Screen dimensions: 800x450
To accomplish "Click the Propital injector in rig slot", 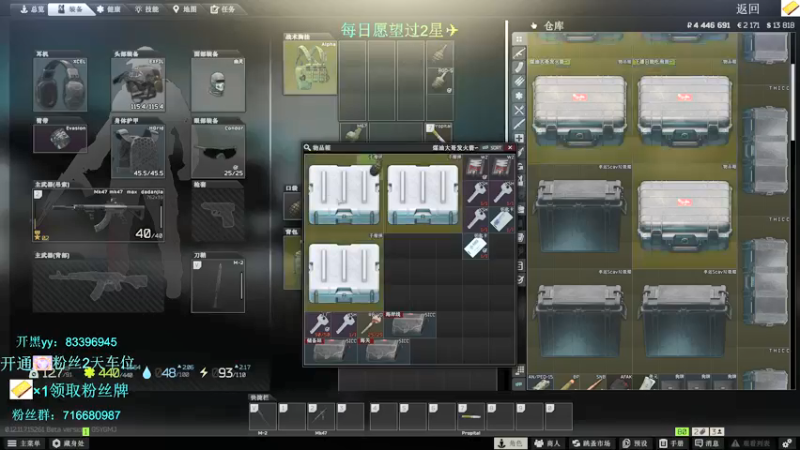I will (x=439, y=134).
